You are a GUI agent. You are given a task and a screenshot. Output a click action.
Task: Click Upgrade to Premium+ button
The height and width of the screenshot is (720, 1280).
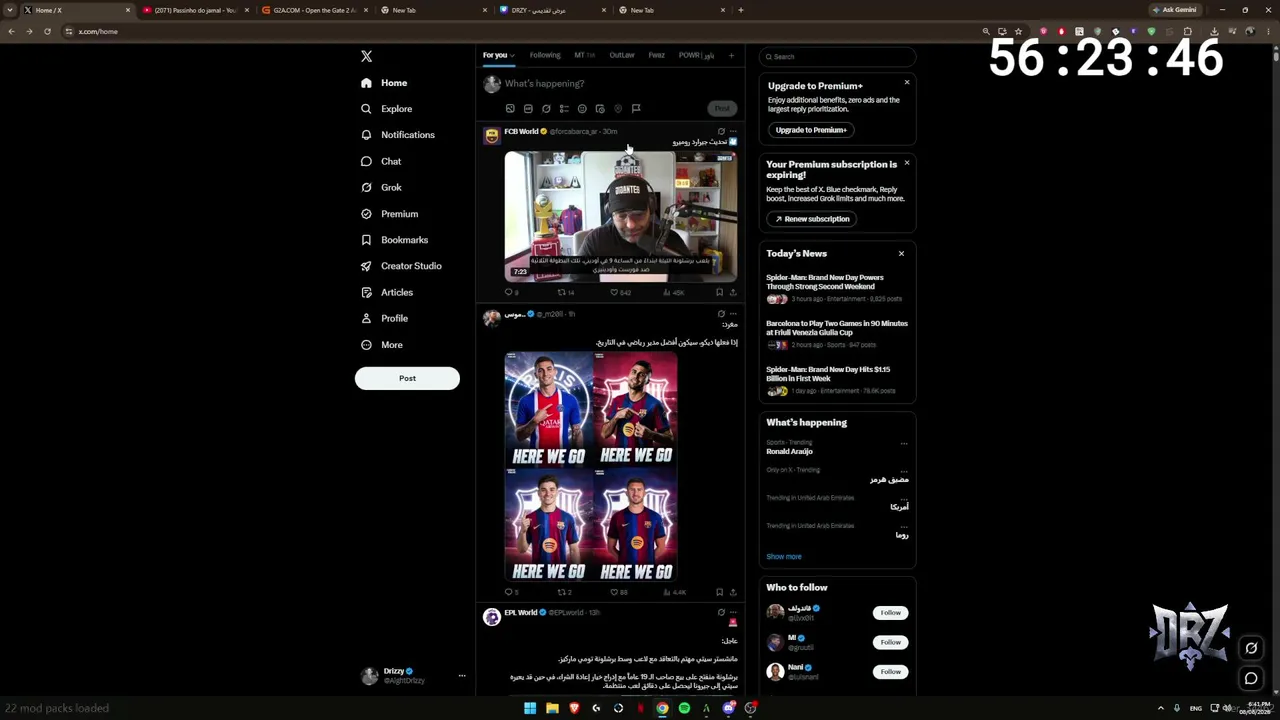(x=811, y=130)
